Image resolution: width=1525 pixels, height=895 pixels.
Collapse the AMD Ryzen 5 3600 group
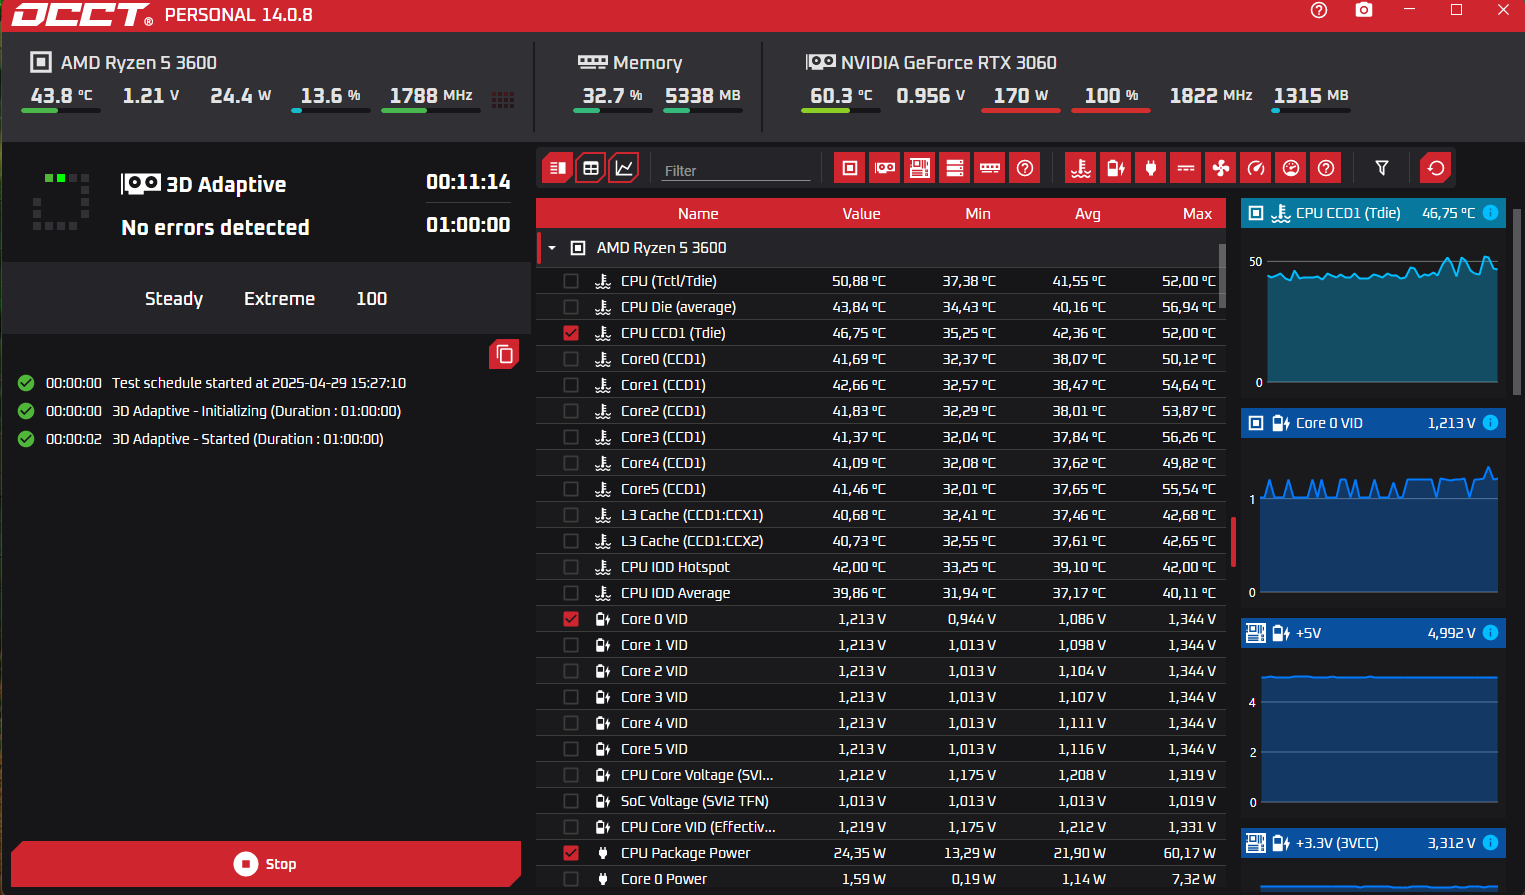[x=552, y=248]
